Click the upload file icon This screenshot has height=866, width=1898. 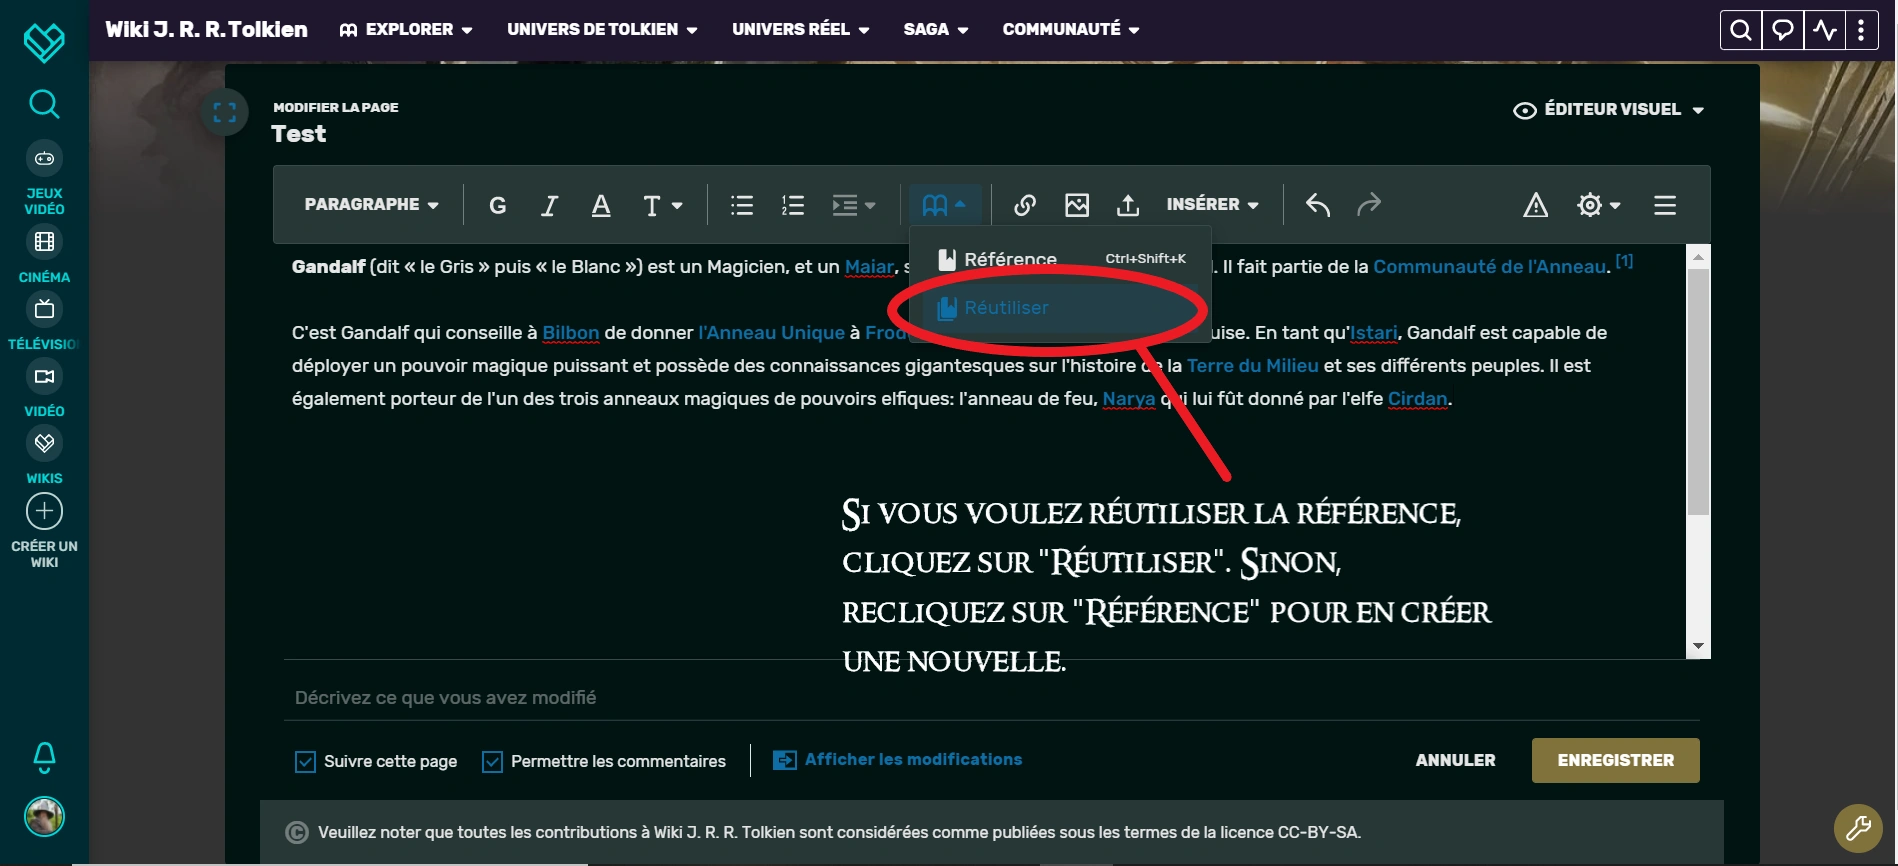(1128, 205)
